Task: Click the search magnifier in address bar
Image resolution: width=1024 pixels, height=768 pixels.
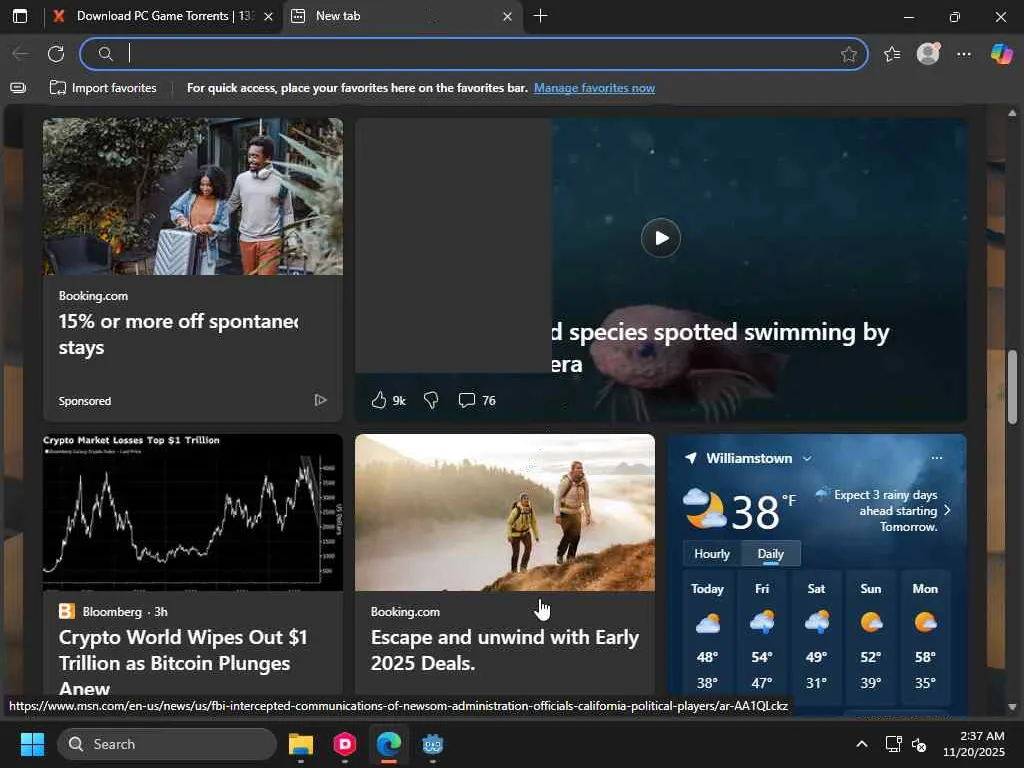Action: [x=105, y=54]
